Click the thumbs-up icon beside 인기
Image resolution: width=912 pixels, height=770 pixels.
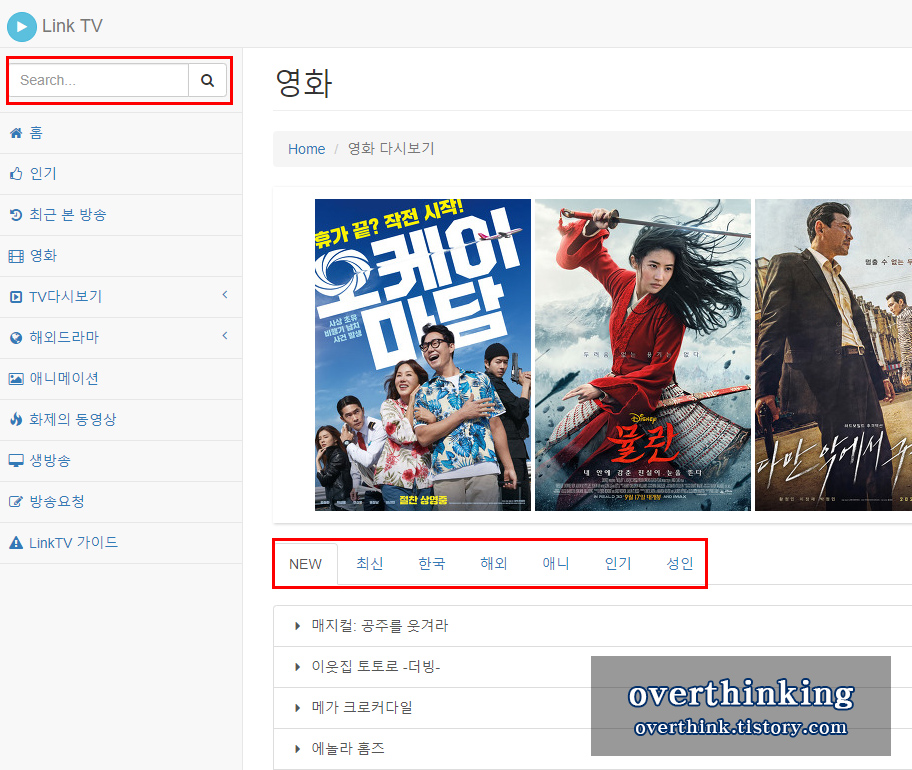16,174
